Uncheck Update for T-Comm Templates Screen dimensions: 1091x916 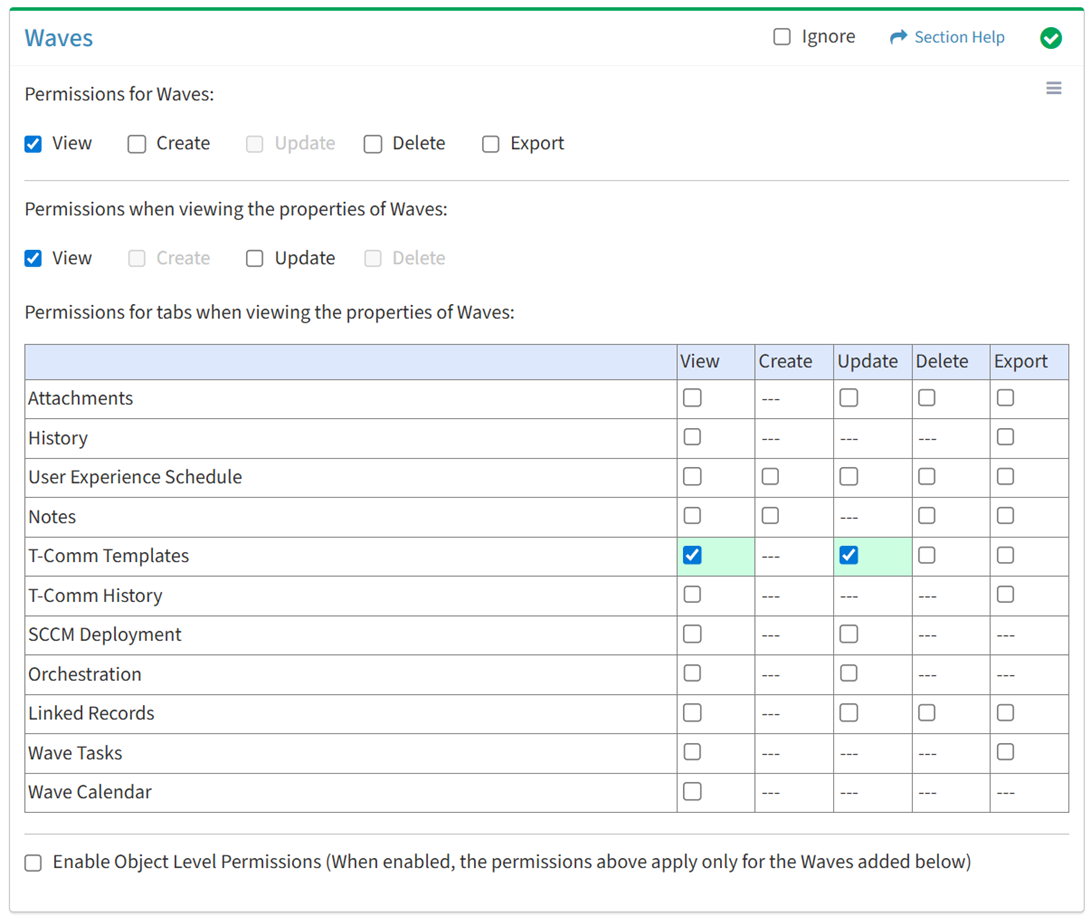click(849, 555)
